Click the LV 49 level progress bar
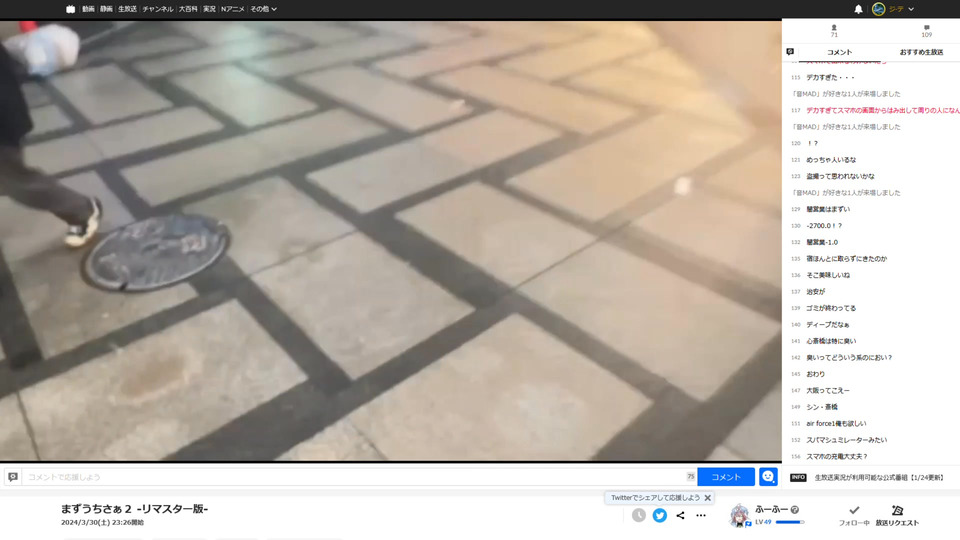The height and width of the screenshot is (540, 960). tap(790, 522)
